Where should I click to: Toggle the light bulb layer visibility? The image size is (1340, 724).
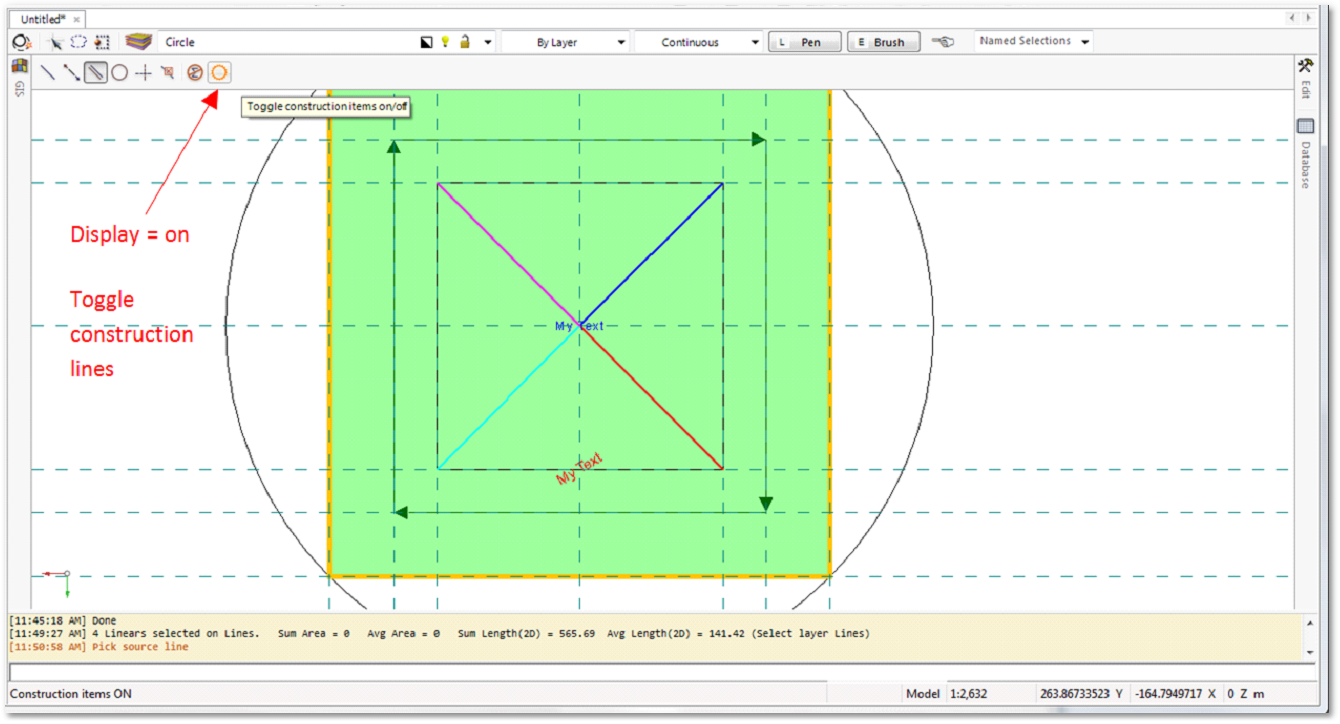[x=445, y=42]
